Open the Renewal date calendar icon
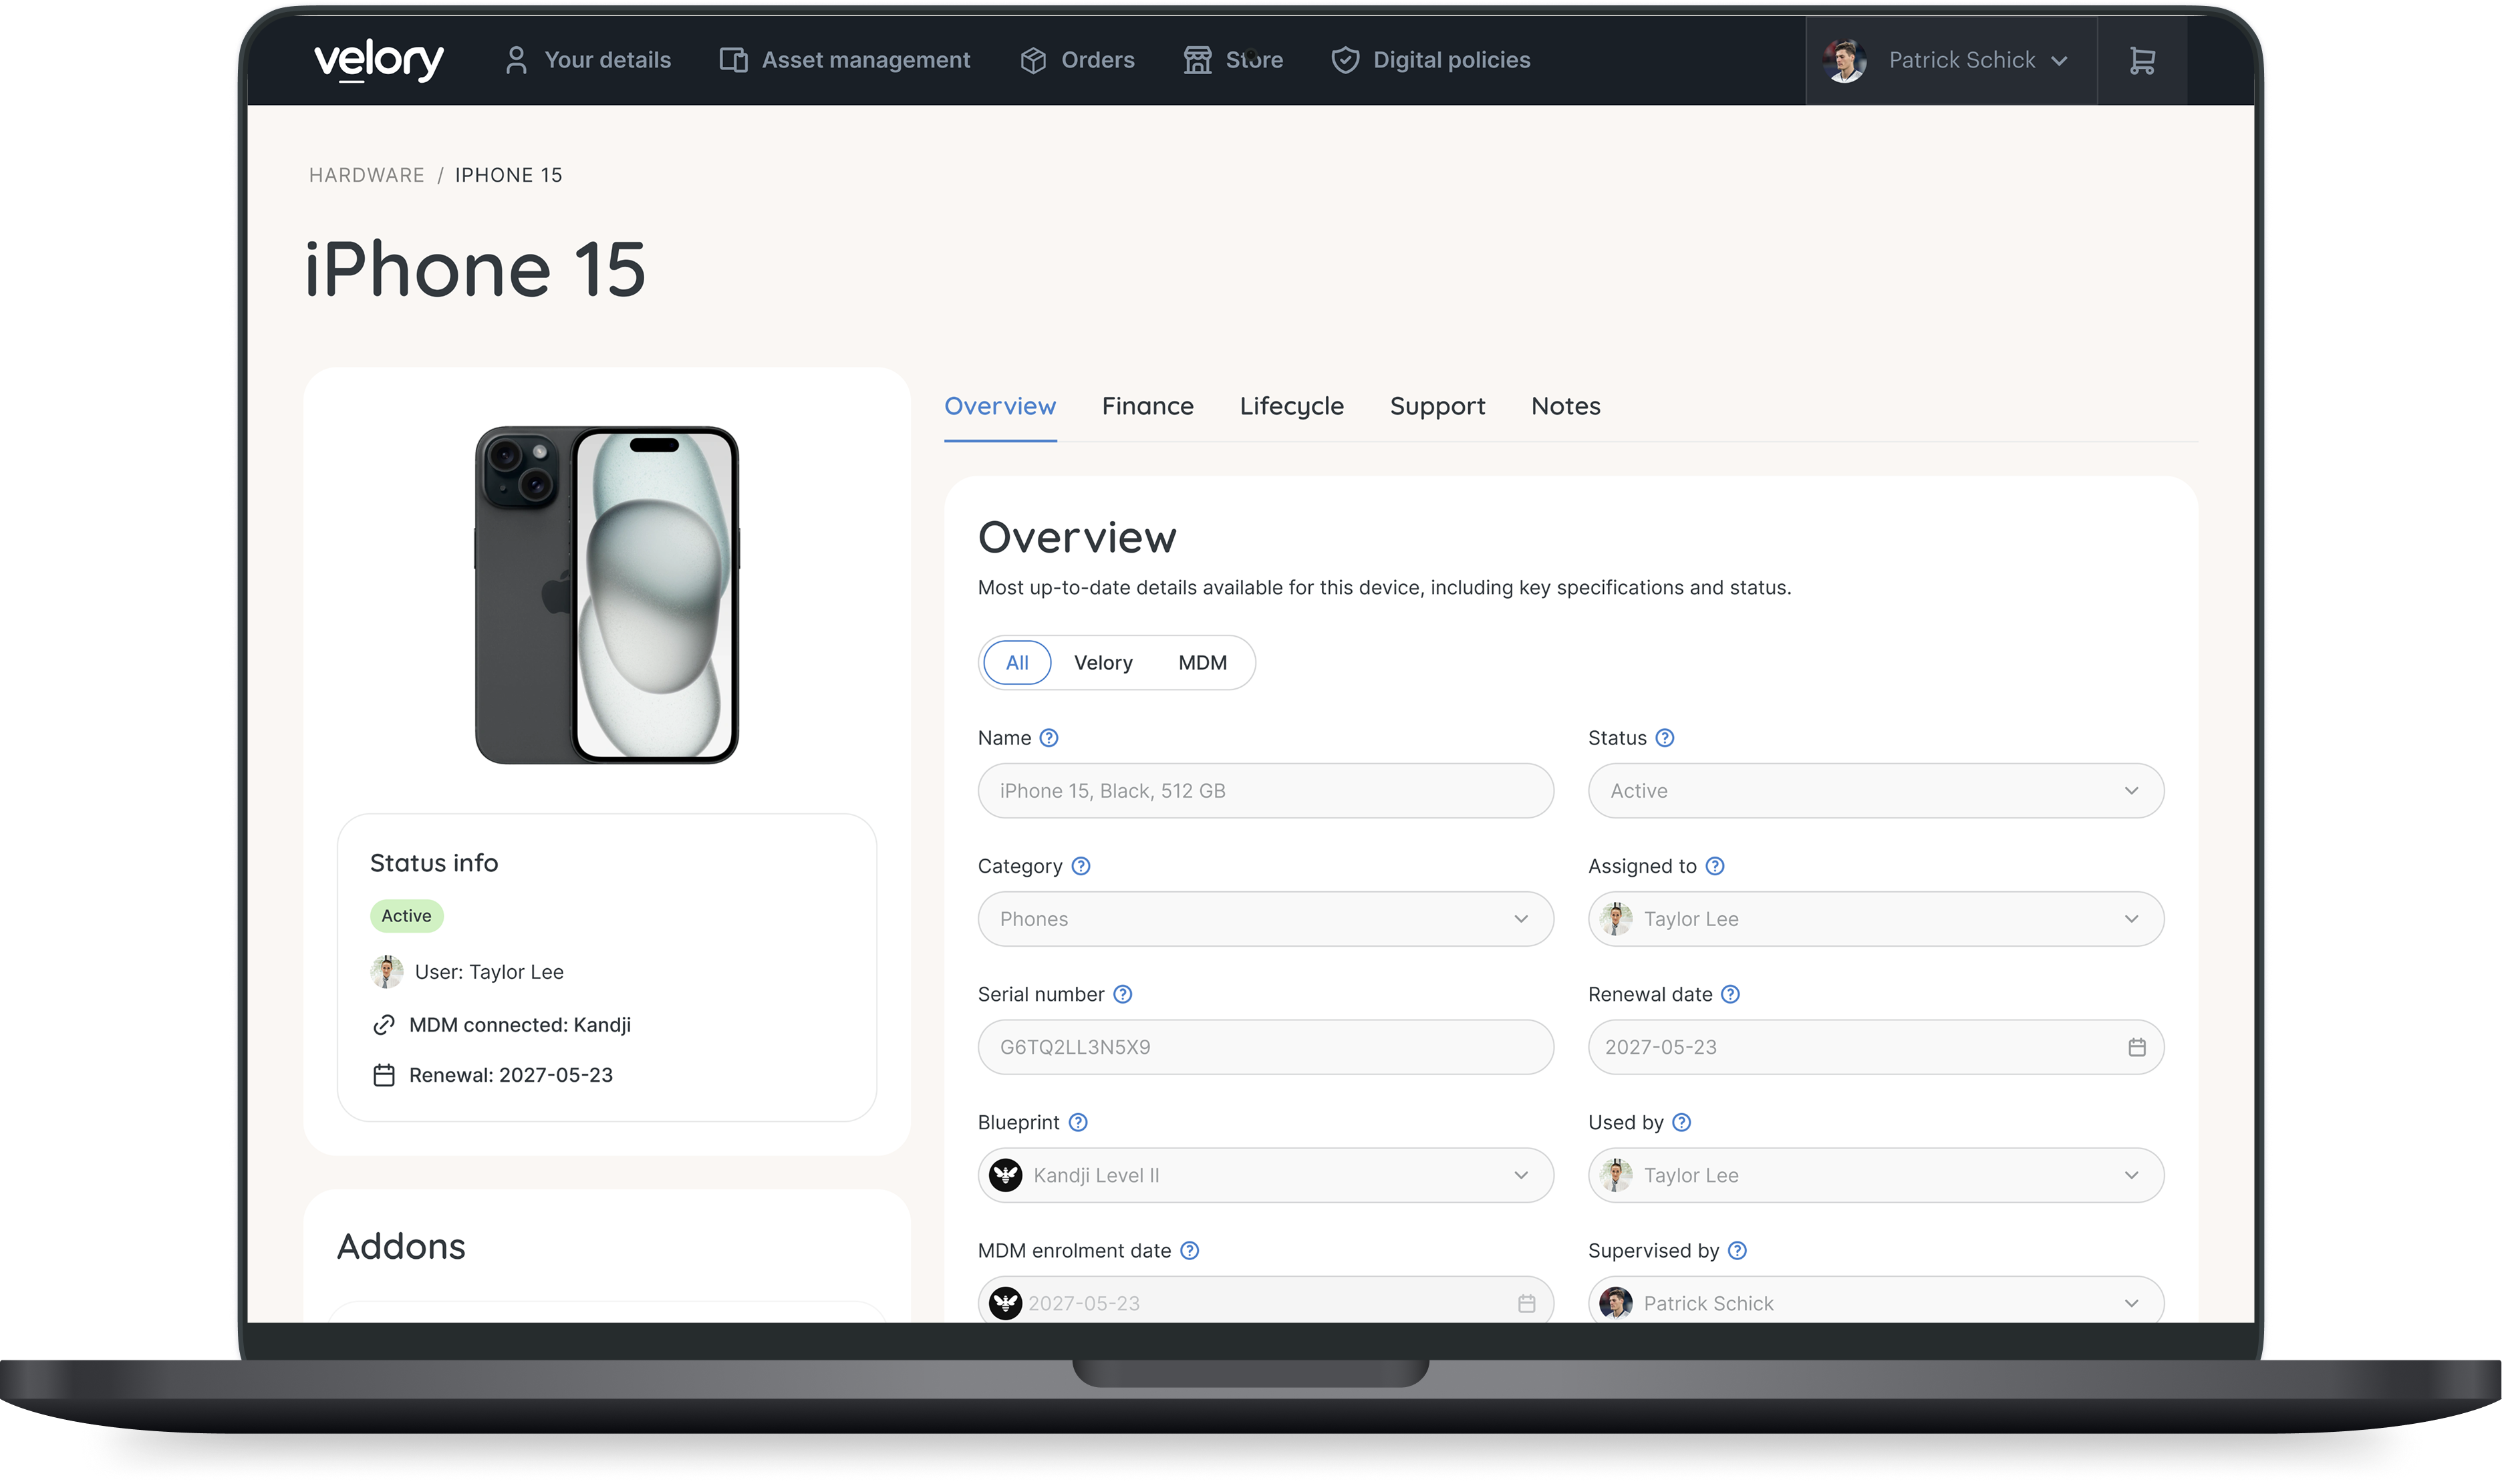Image resolution: width=2502 pixels, height=1484 pixels. tap(2136, 1047)
